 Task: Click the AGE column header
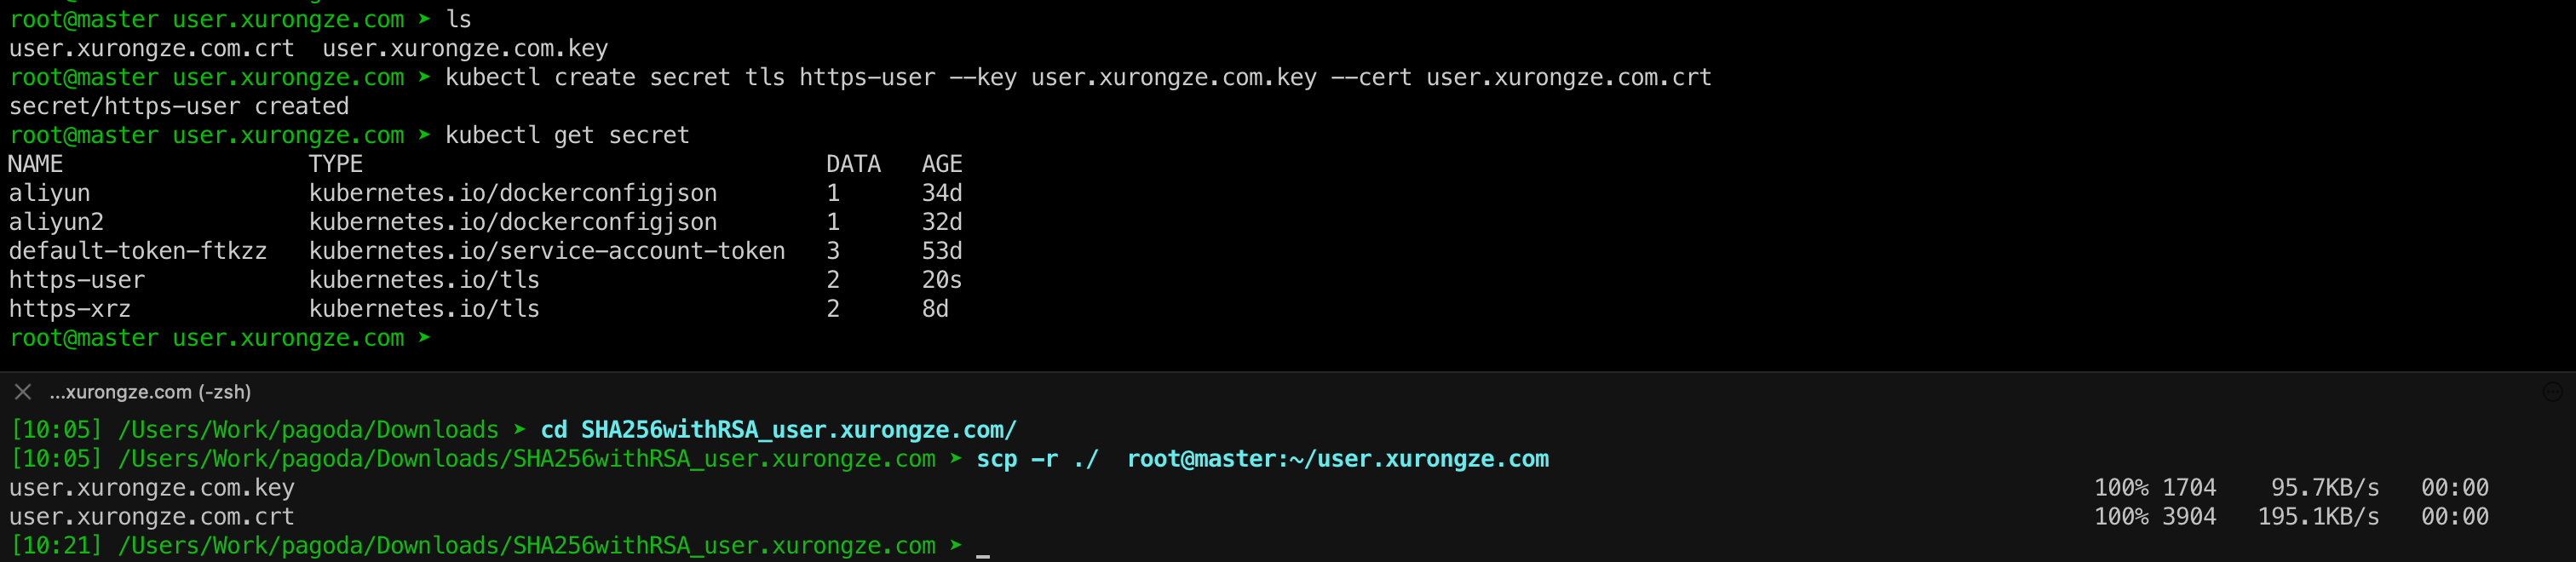(x=942, y=164)
